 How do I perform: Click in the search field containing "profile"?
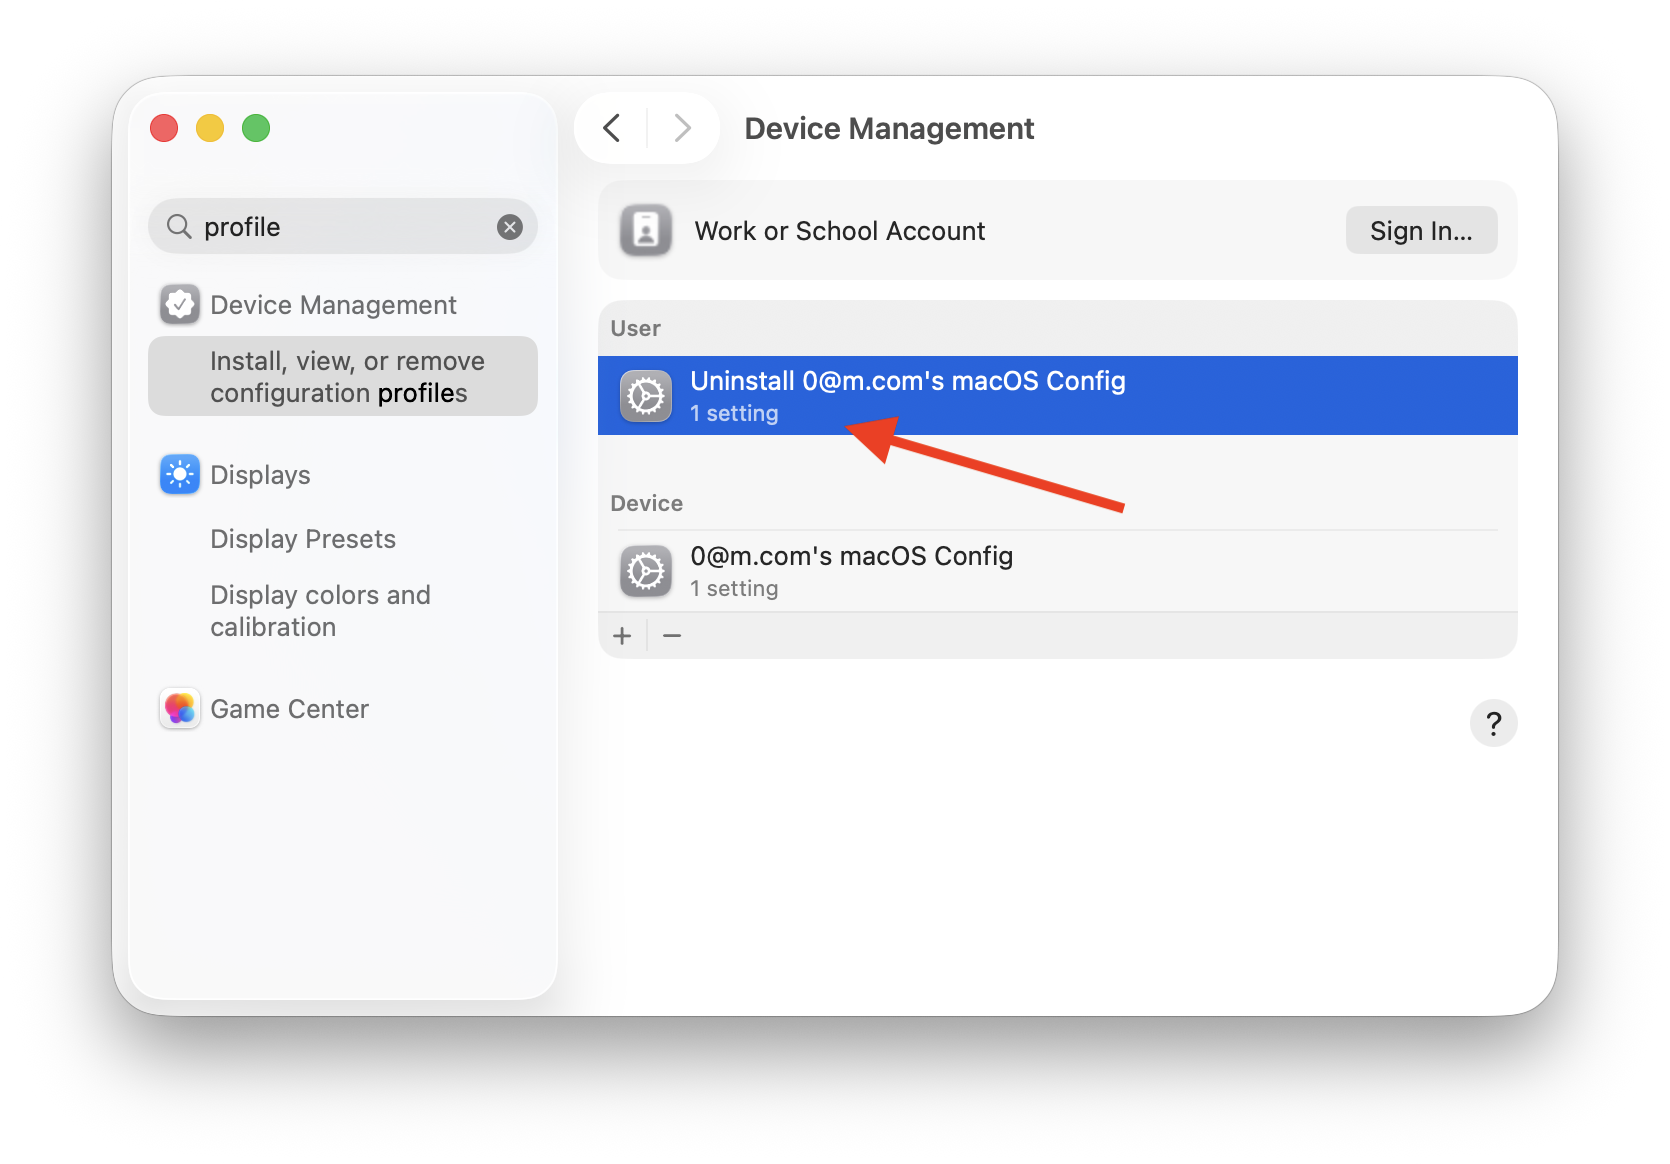[x=340, y=227]
